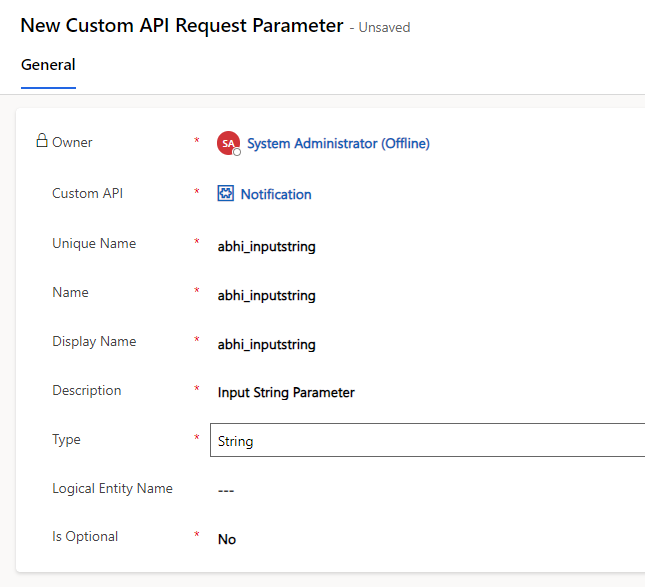Click the Unique Name label

click(94, 244)
